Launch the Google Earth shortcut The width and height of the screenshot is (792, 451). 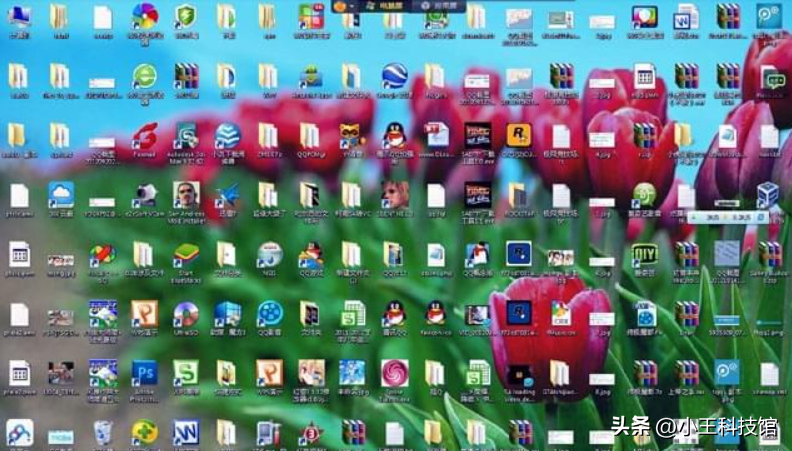coord(393,76)
